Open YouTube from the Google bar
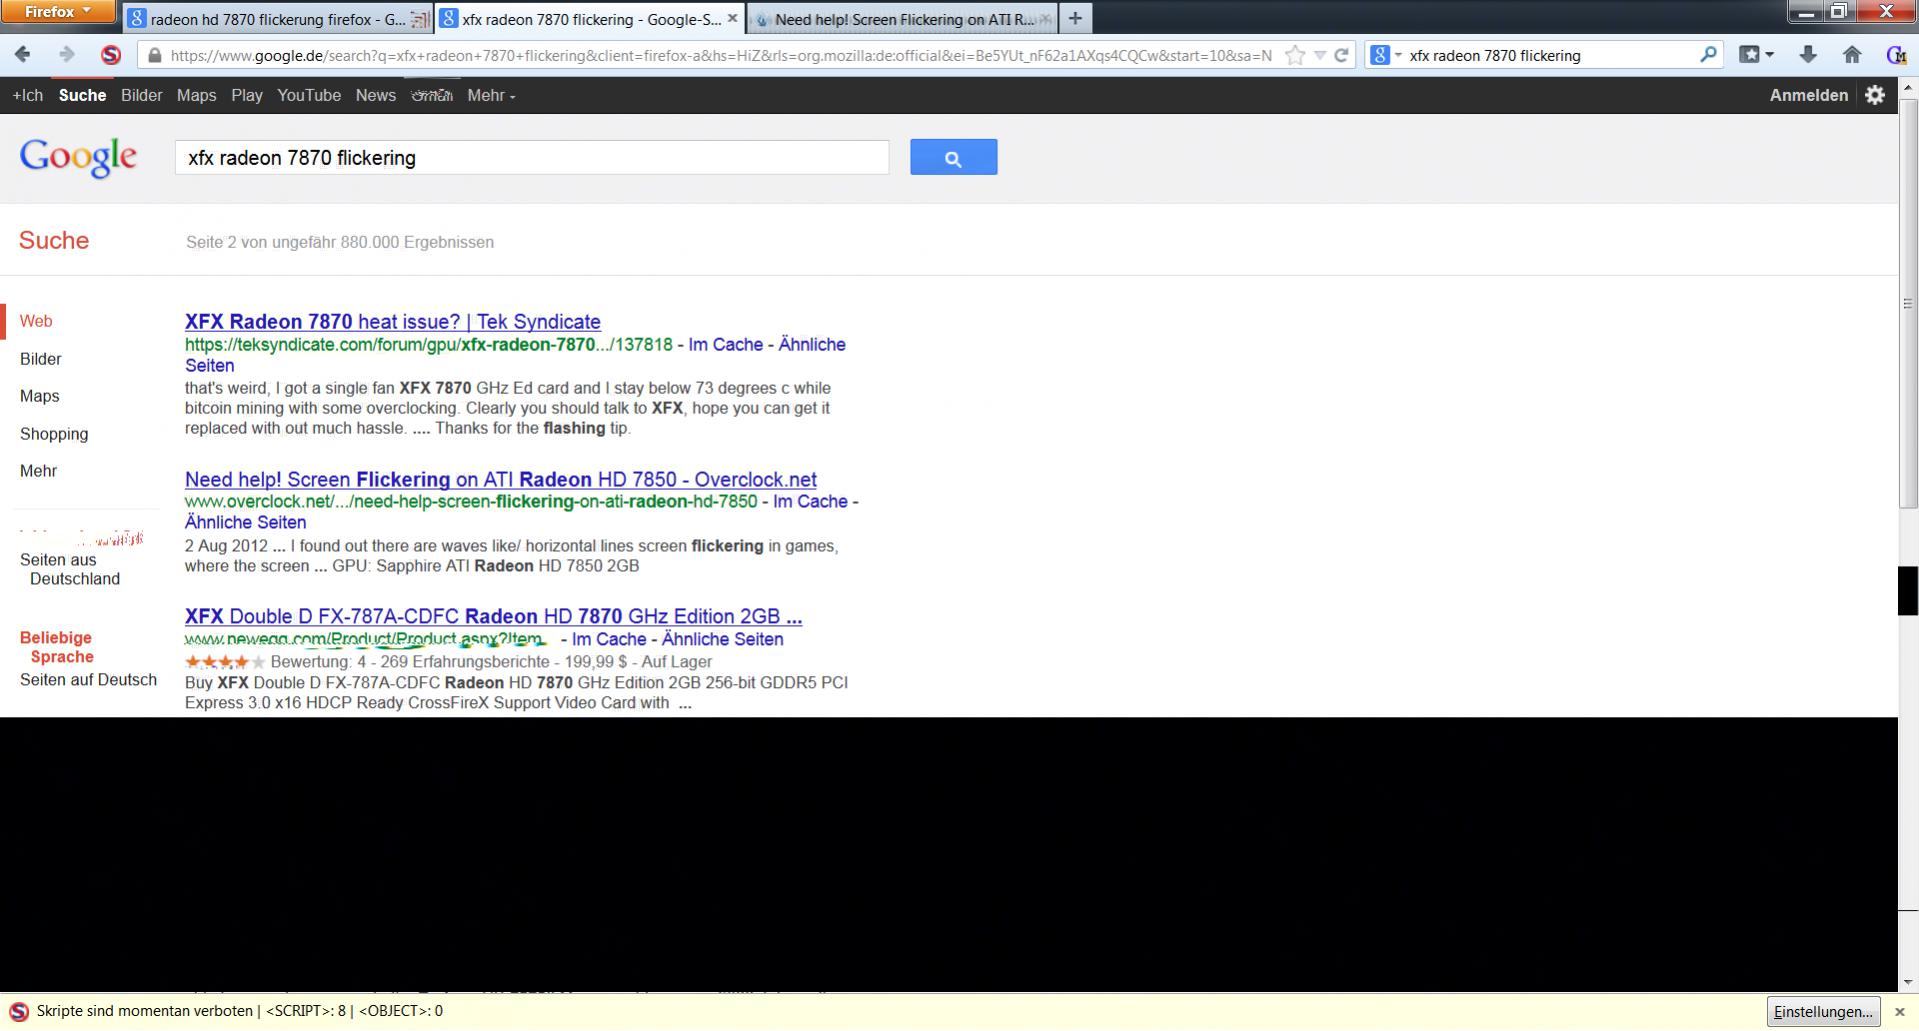The height and width of the screenshot is (1031, 1919). click(309, 96)
